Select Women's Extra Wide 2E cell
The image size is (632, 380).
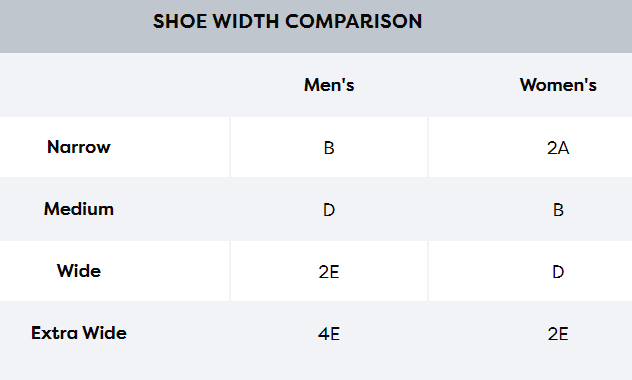530,334
